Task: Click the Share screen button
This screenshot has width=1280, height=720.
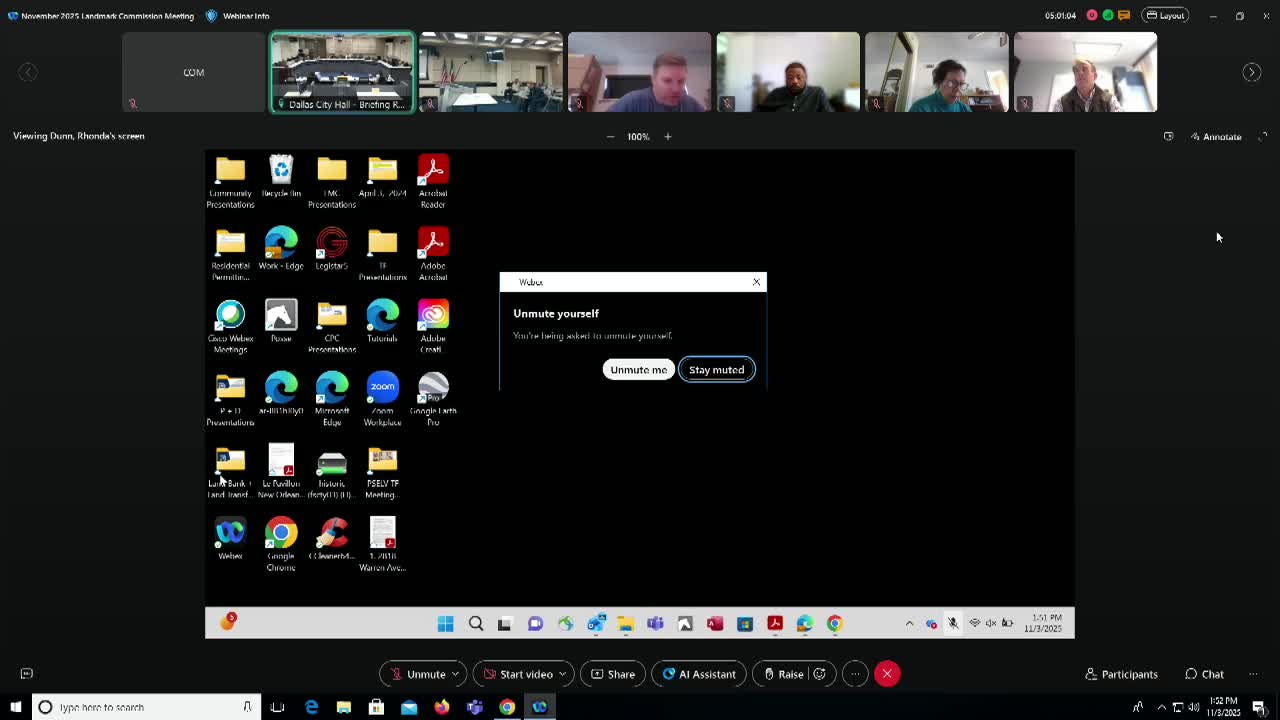Action: point(612,674)
